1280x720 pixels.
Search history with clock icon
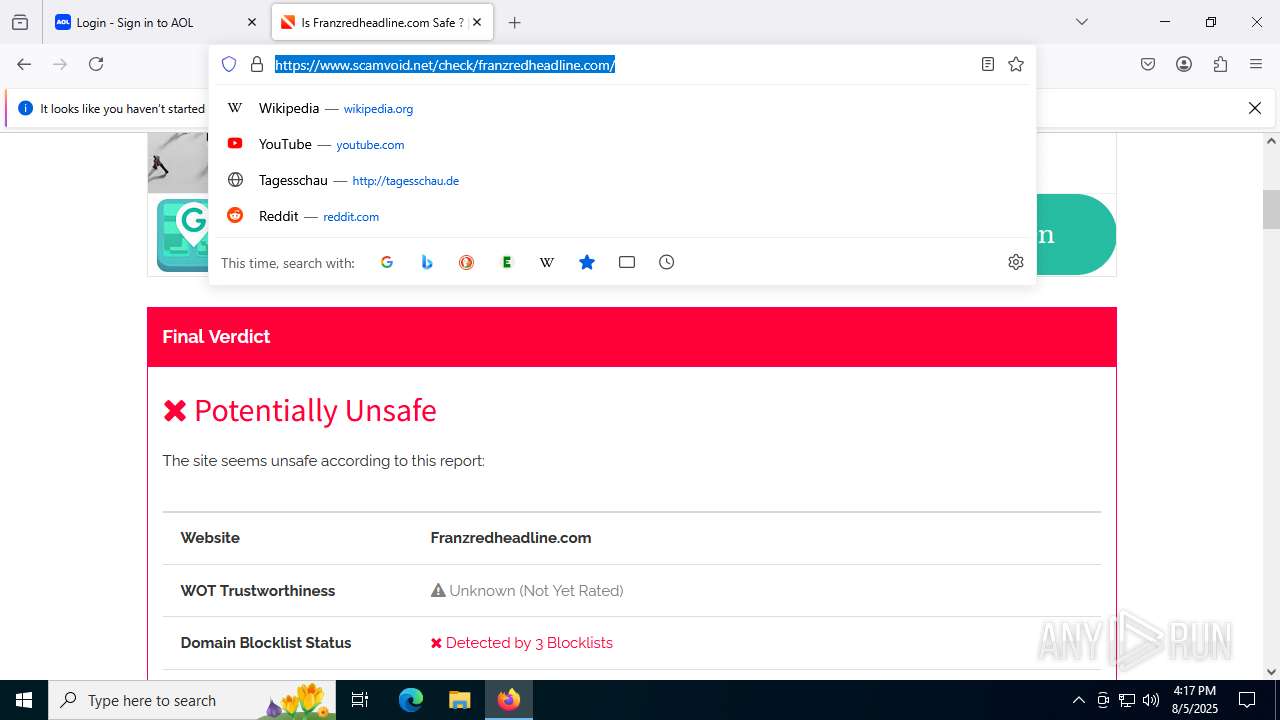pyautogui.click(x=667, y=262)
